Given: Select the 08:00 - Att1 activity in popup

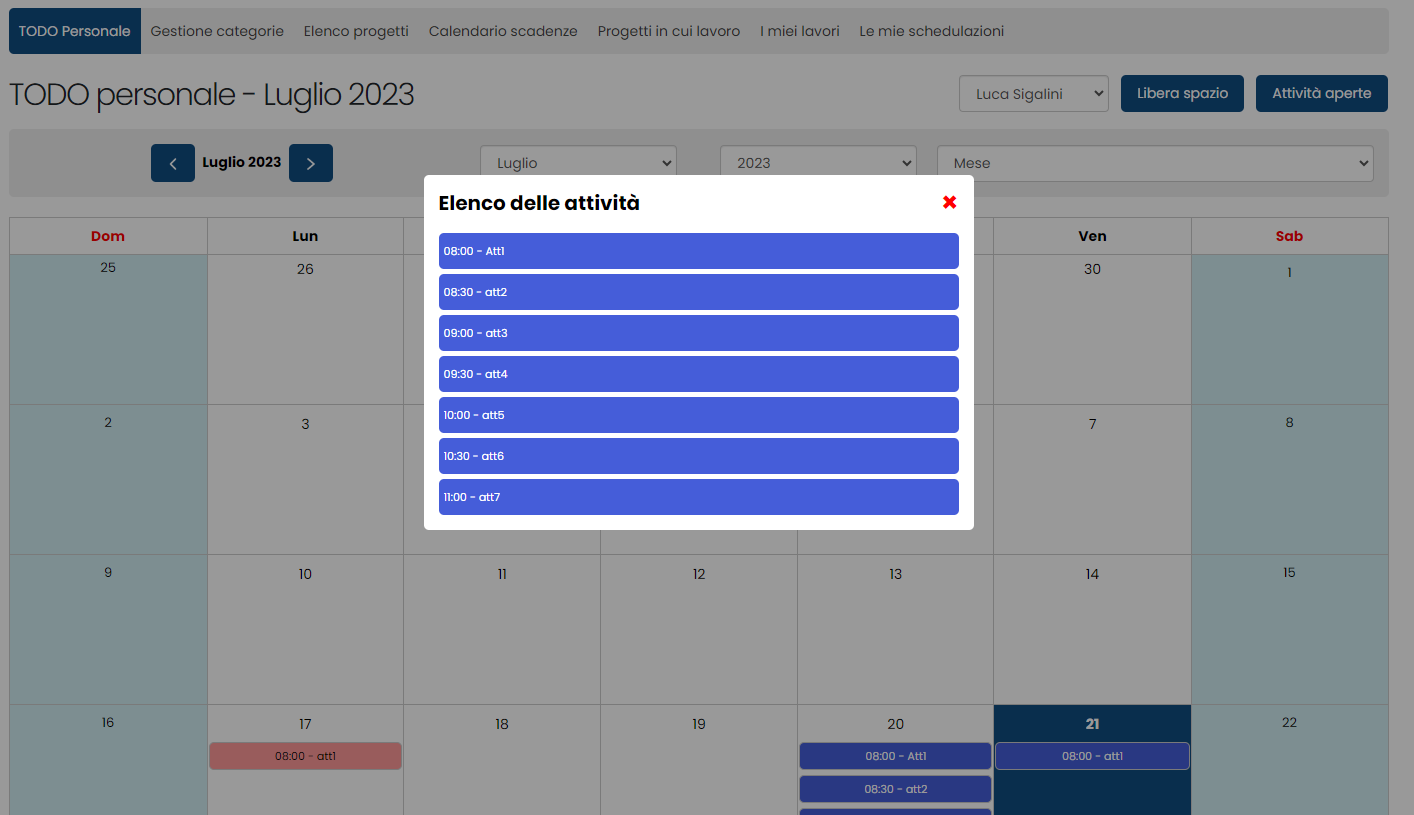Looking at the screenshot, I should 698,251.
